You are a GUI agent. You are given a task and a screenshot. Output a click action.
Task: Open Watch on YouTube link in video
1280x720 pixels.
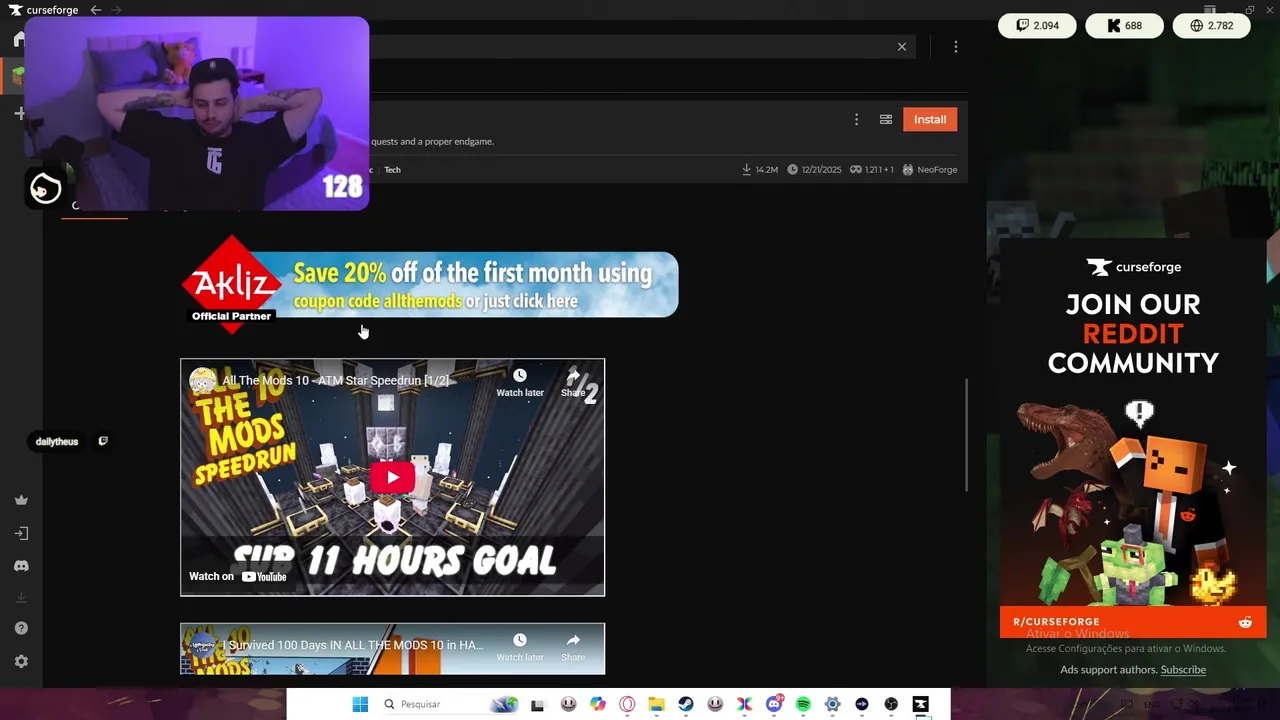point(238,576)
